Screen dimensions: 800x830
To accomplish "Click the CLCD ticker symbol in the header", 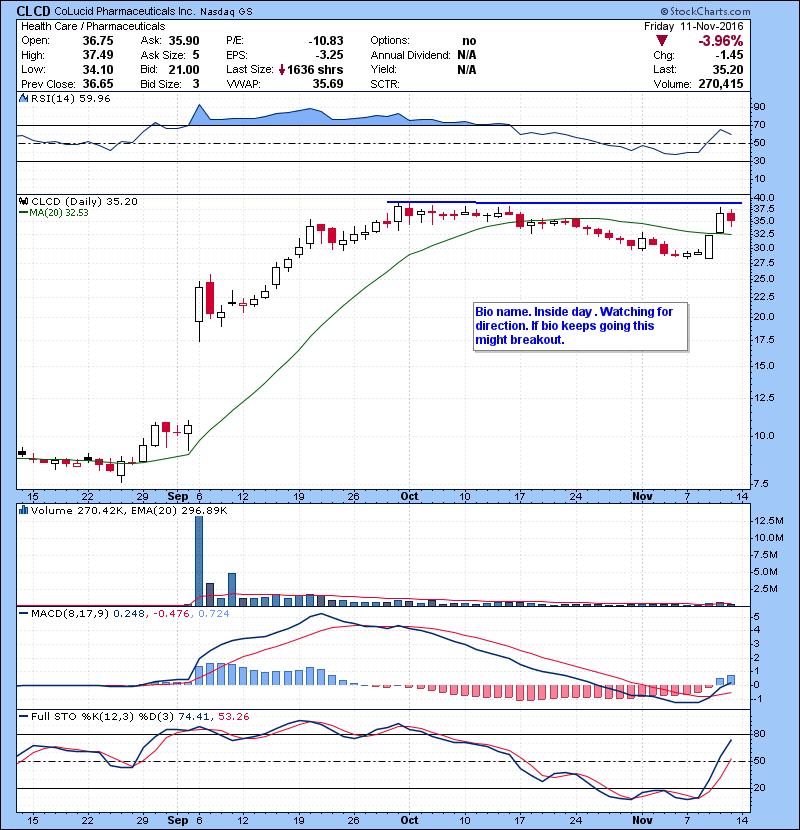I will coord(33,11).
